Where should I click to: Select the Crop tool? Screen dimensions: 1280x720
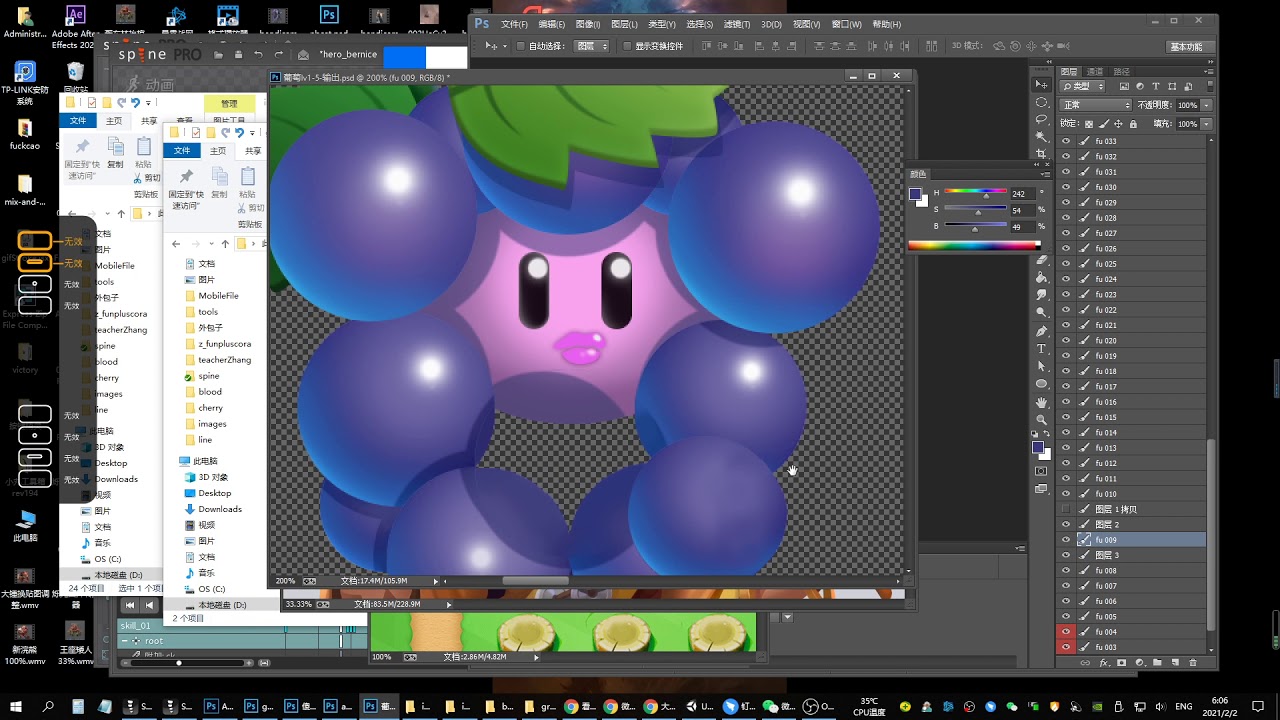click(x=1041, y=154)
